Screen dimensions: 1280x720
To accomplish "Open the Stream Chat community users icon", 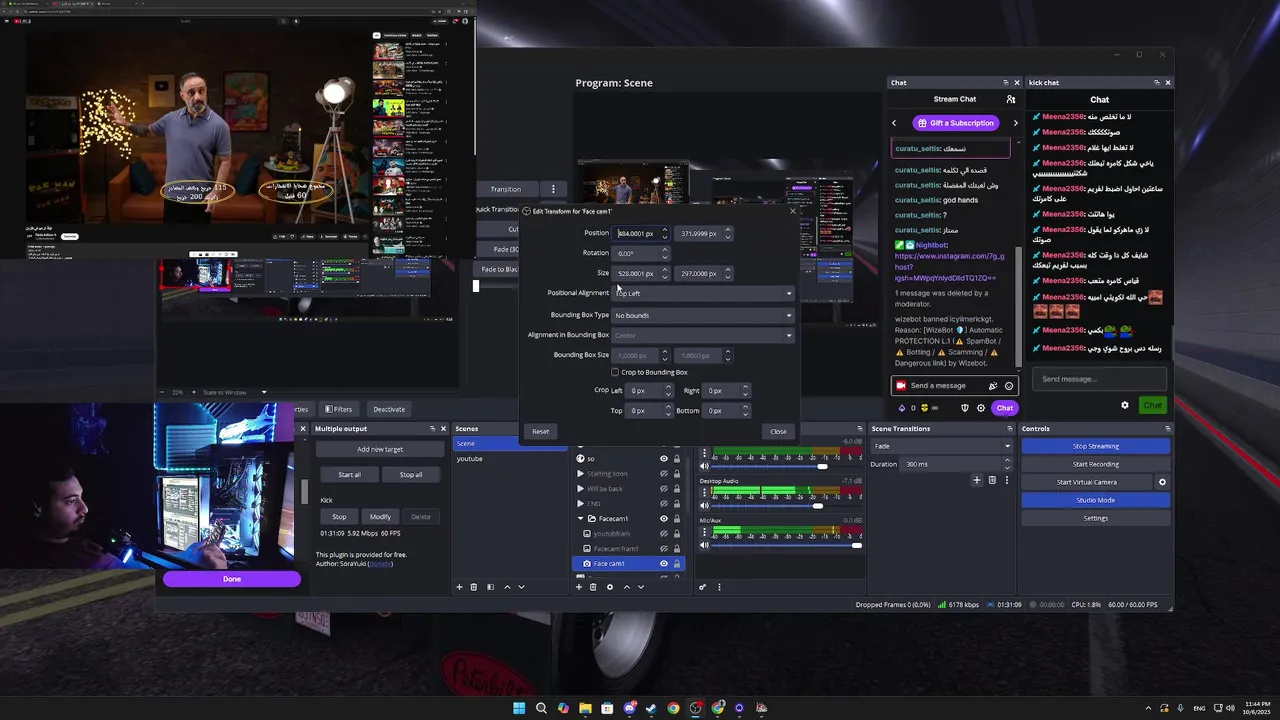I will click(x=1010, y=99).
